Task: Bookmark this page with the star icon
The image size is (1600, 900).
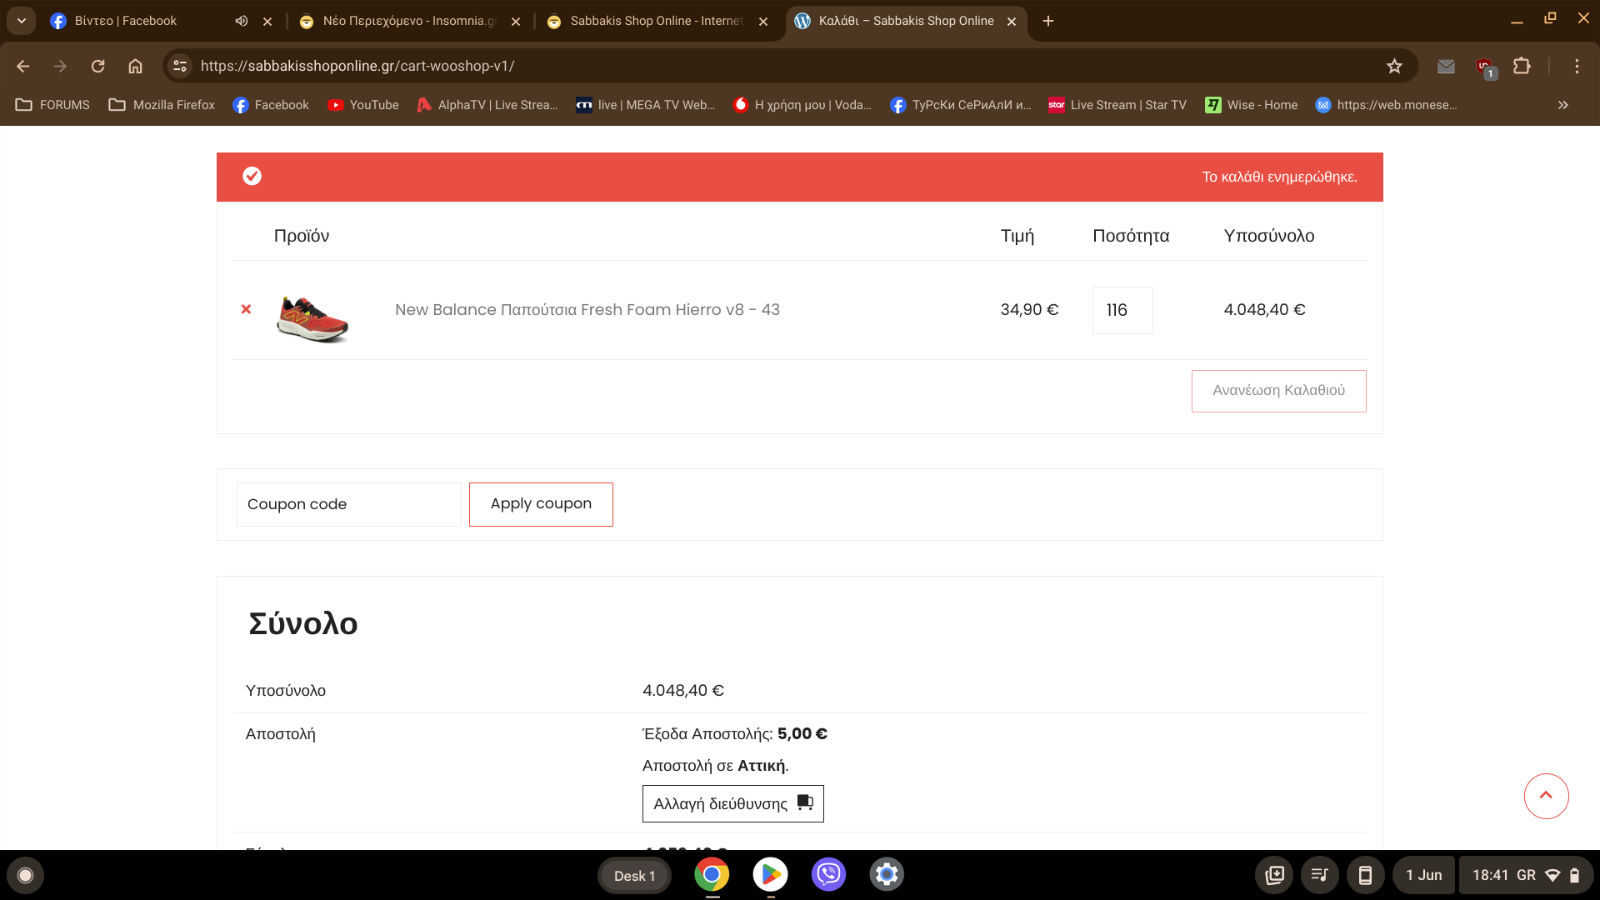Action: [x=1394, y=66]
